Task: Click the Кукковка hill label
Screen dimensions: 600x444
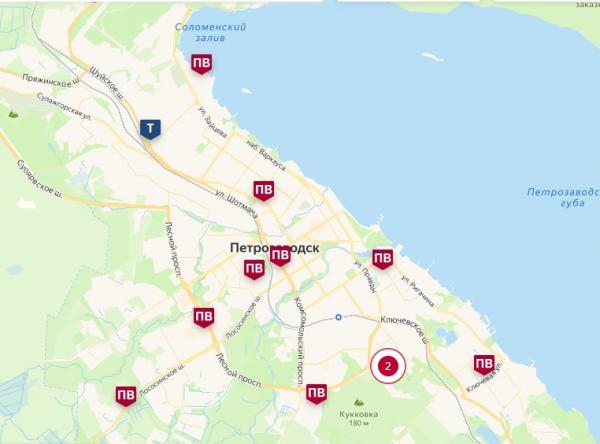Action: pos(359,414)
